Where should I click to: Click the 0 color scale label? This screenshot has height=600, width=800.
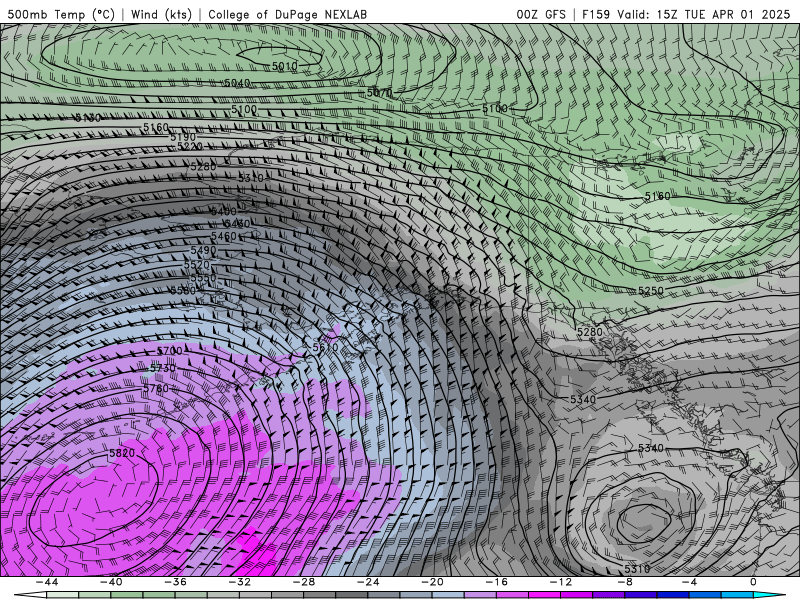(753, 582)
